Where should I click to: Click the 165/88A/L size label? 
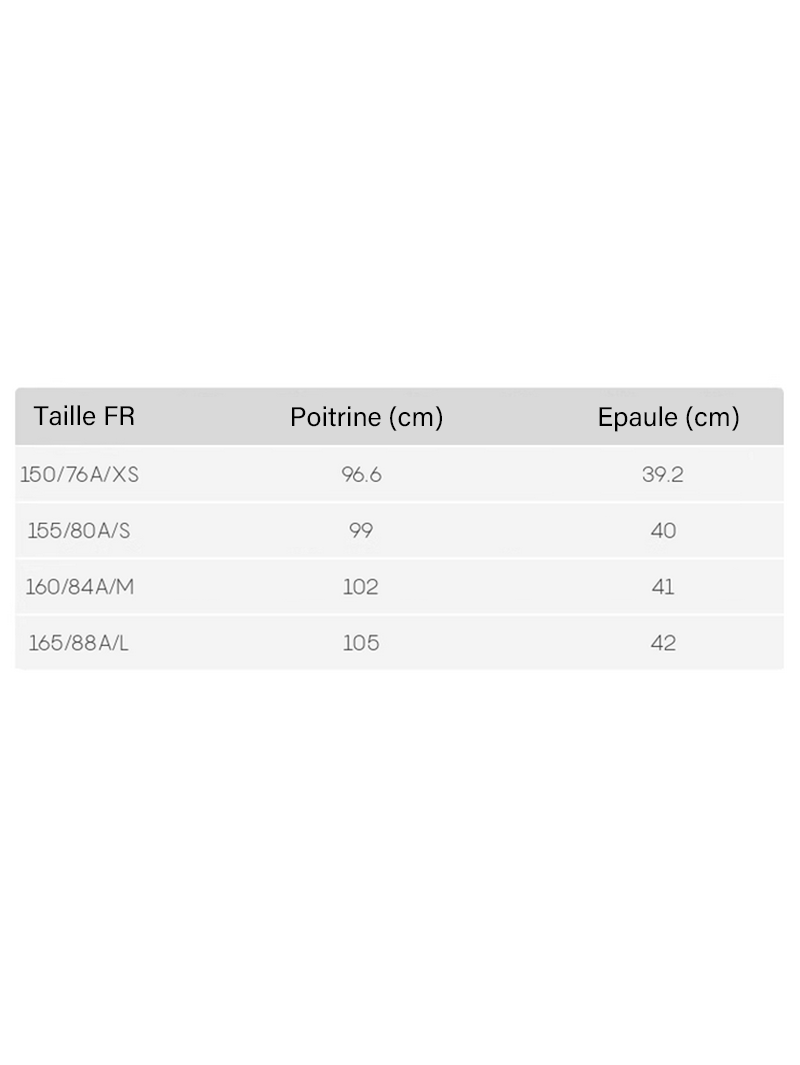78,643
